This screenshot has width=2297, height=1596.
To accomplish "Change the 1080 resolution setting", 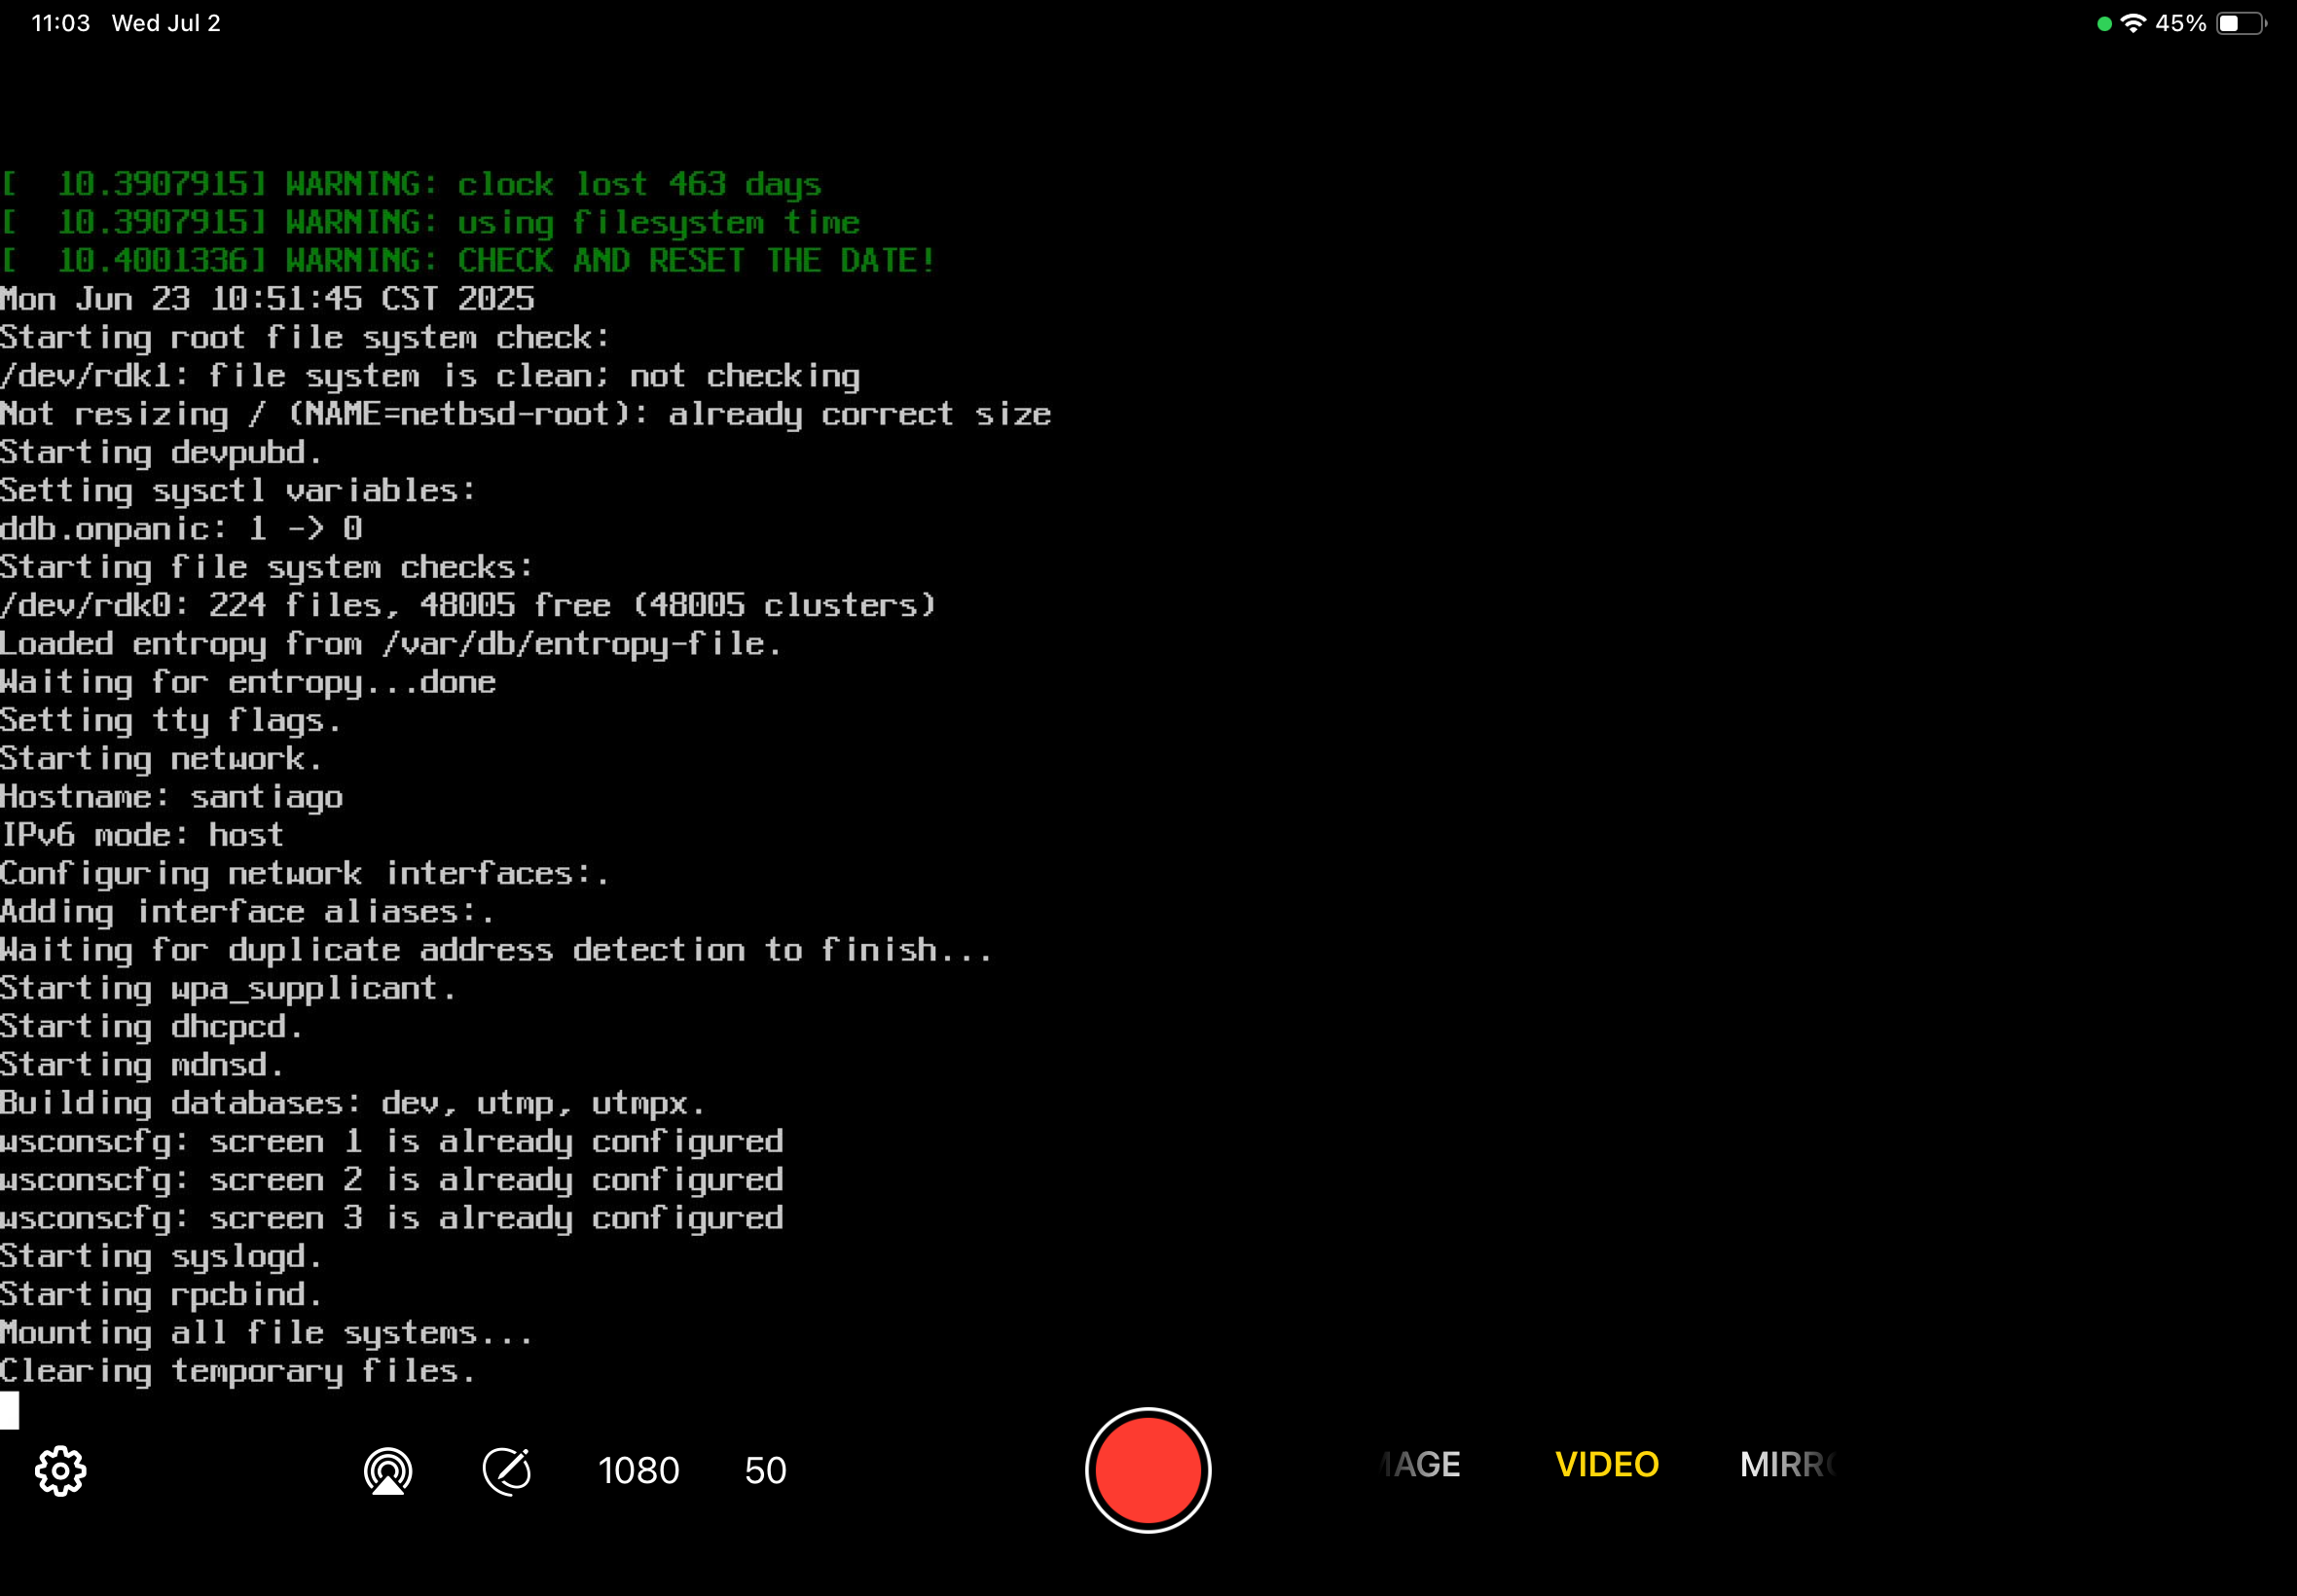I will pos(638,1470).
